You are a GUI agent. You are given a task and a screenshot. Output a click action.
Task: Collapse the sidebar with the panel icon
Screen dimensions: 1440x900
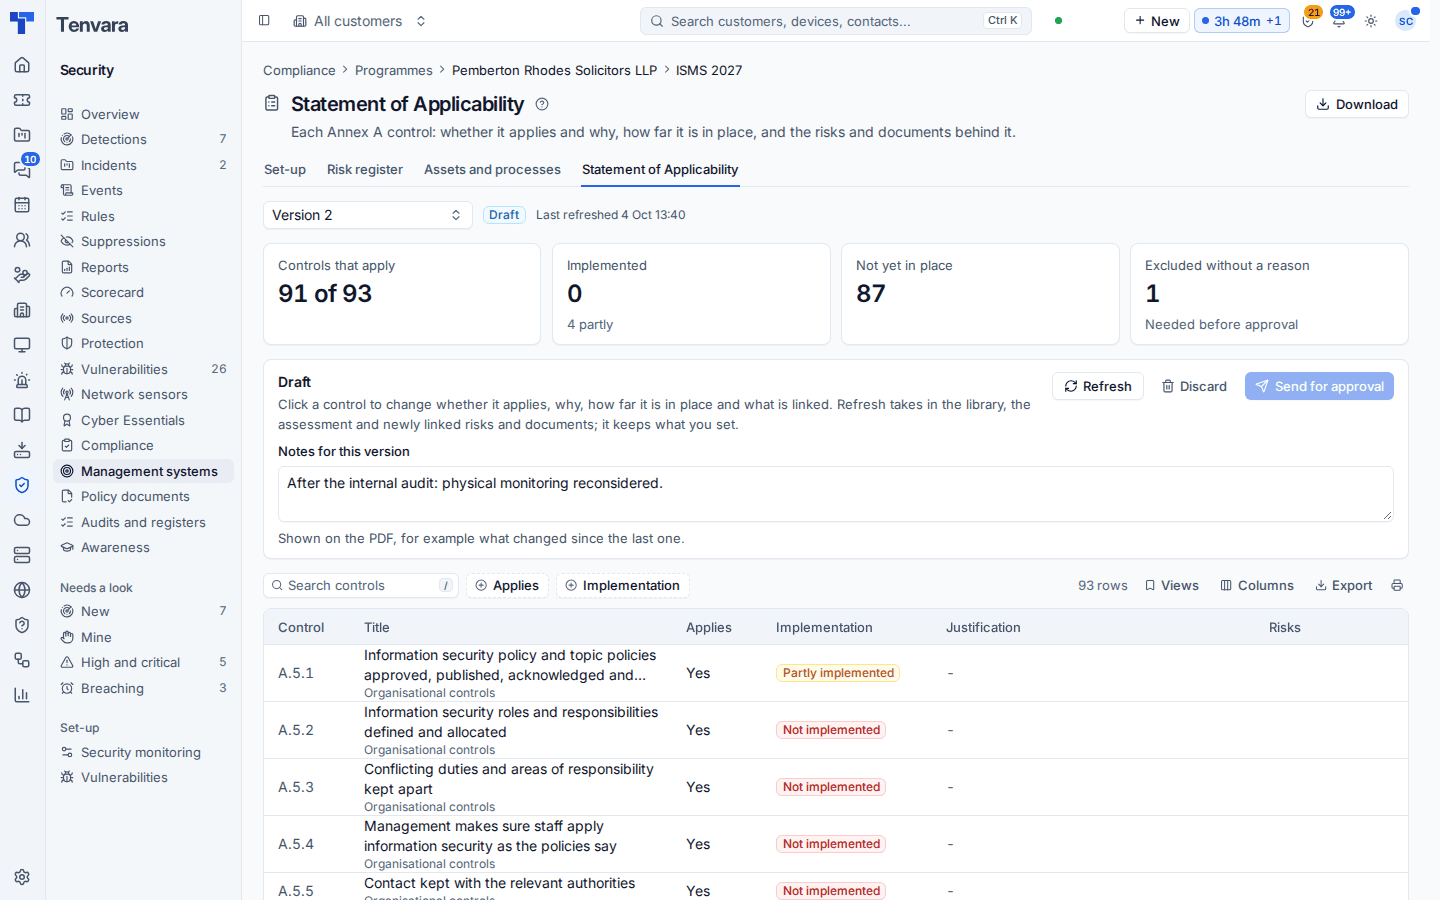[x=264, y=20]
